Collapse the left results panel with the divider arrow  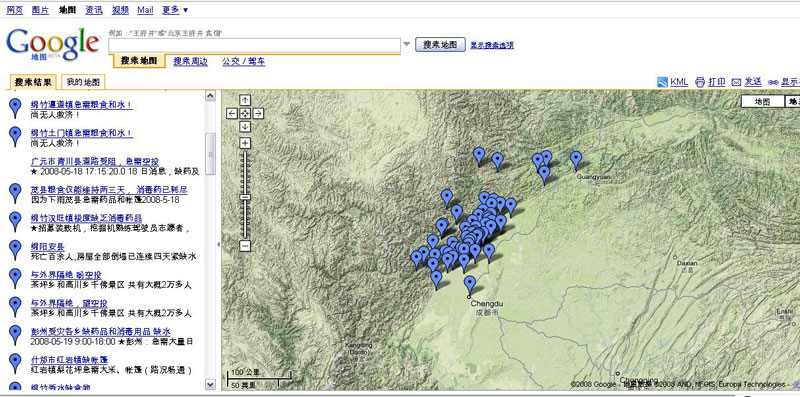click(x=218, y=245)
